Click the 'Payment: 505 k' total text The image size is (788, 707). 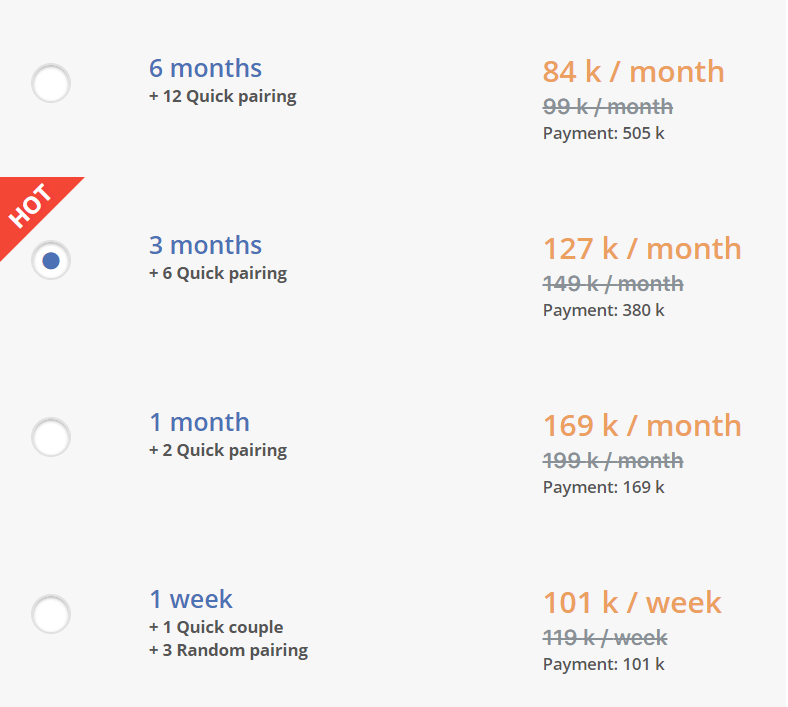coord(604,133)
